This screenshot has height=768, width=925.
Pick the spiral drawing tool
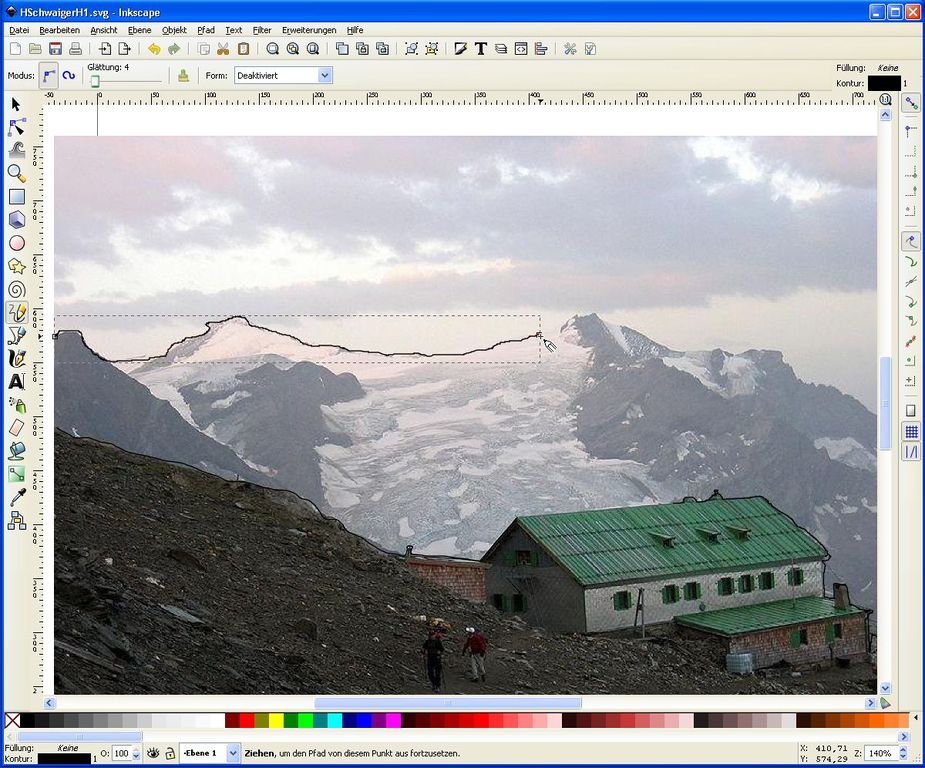tap(16, 289)
